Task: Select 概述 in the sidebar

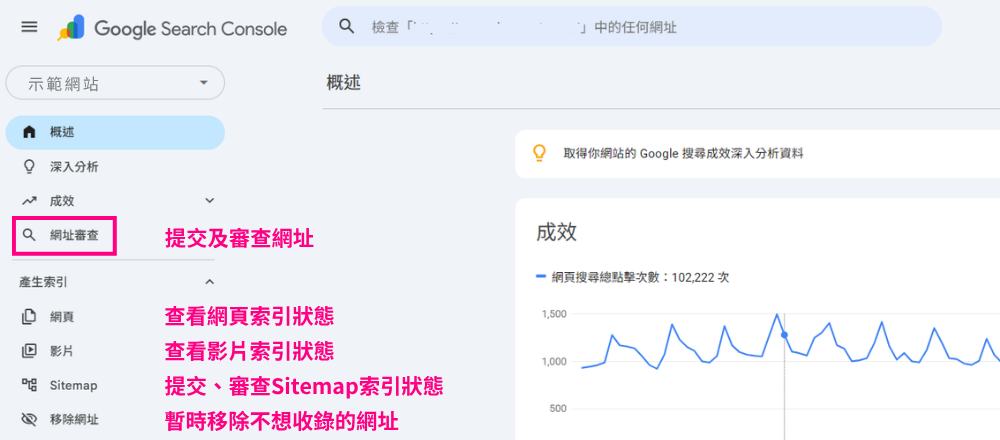Action: [x=115, y=132]
